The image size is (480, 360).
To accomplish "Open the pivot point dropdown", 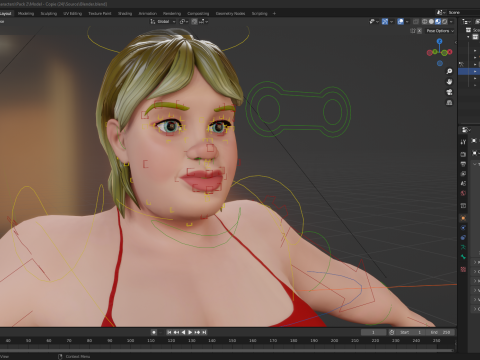I will 184,21.
